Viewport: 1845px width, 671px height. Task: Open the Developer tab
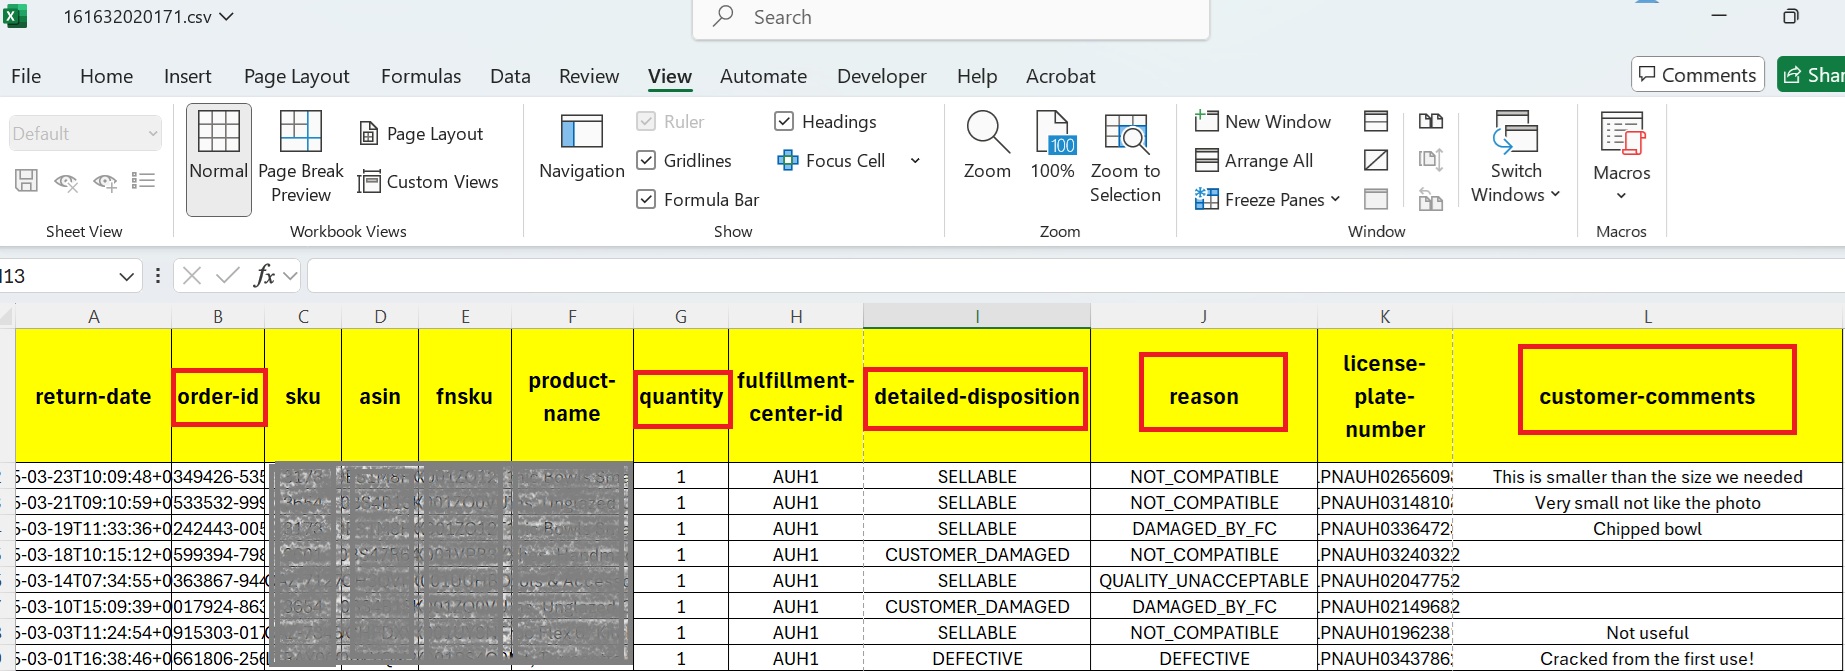point(881,76)
